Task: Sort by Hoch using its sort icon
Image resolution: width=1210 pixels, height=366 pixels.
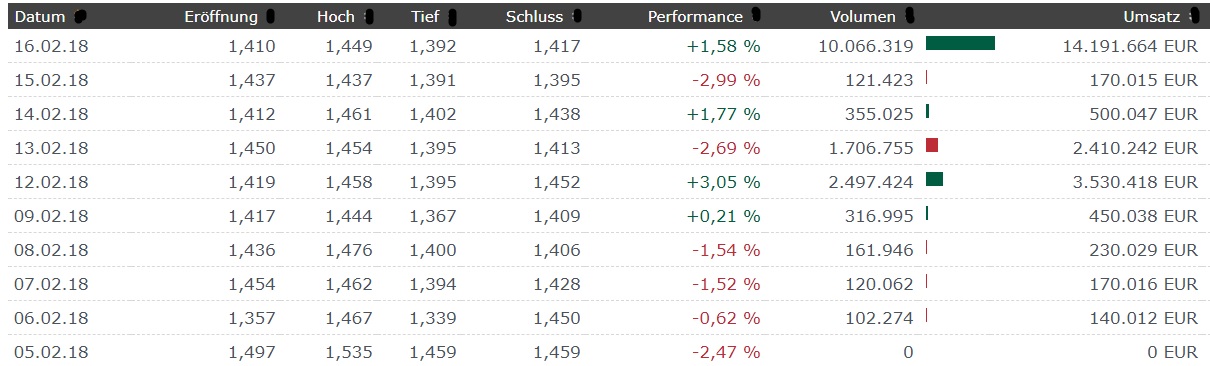Action: coord(369,17)
